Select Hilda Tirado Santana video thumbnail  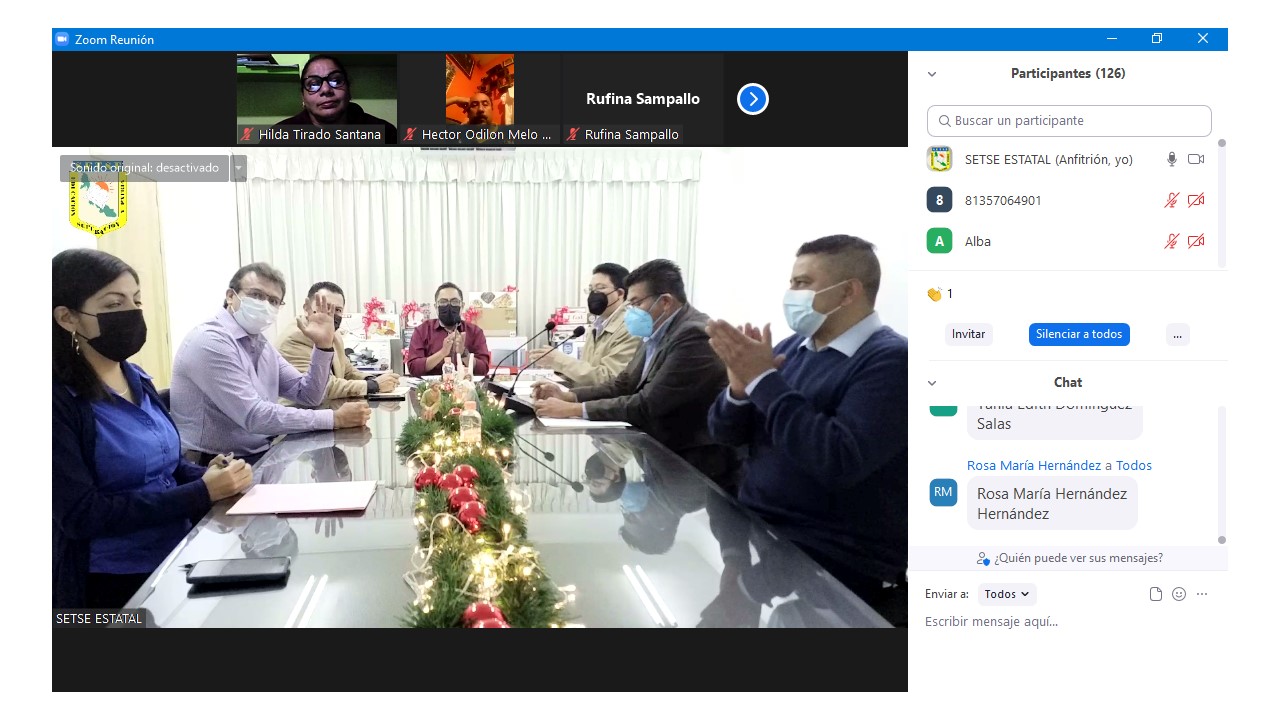[317, 99]
